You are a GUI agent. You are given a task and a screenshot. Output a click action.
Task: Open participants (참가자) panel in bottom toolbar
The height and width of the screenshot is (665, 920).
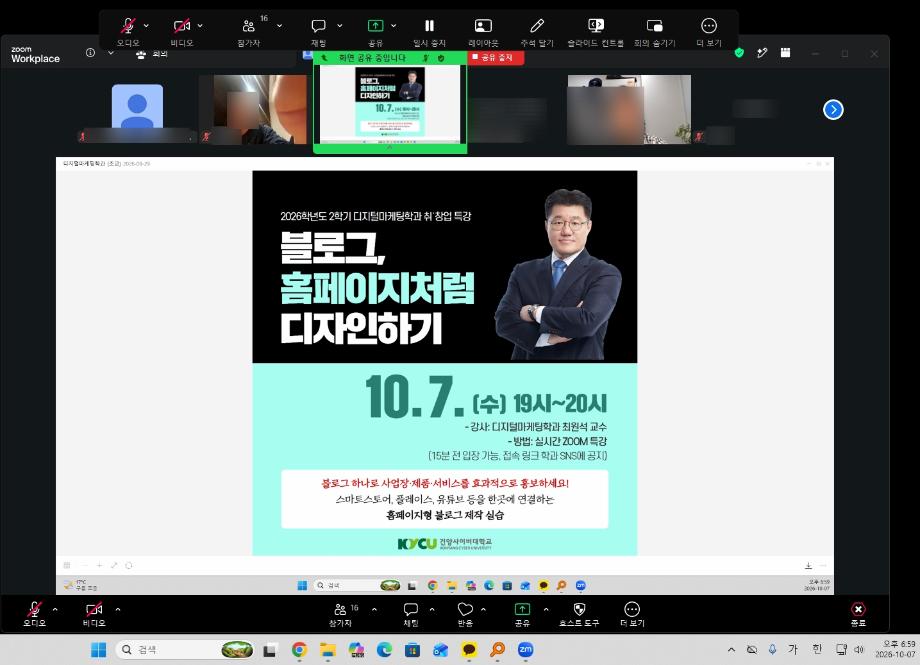340,614
